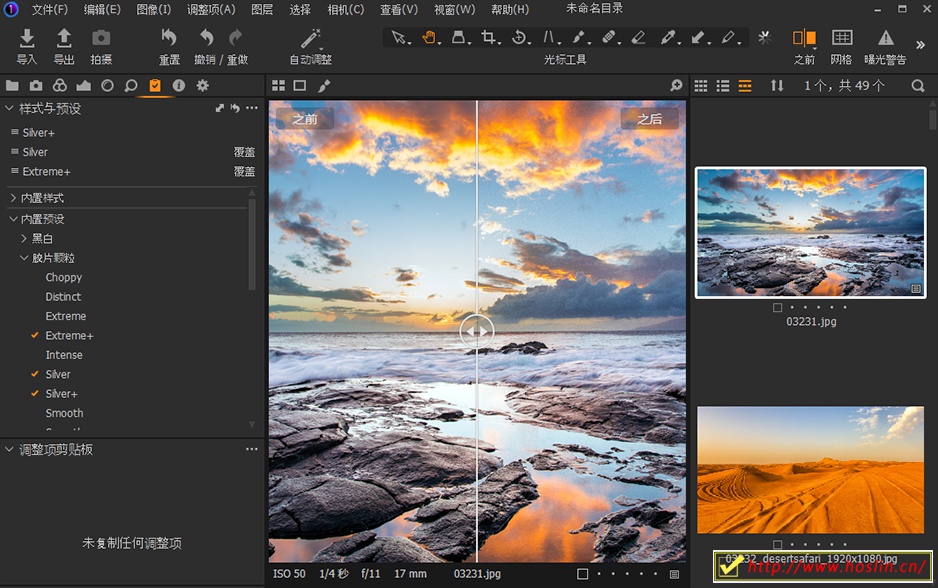
Task: Click the before/after split handle in the viewer
Action: (477, 330)
